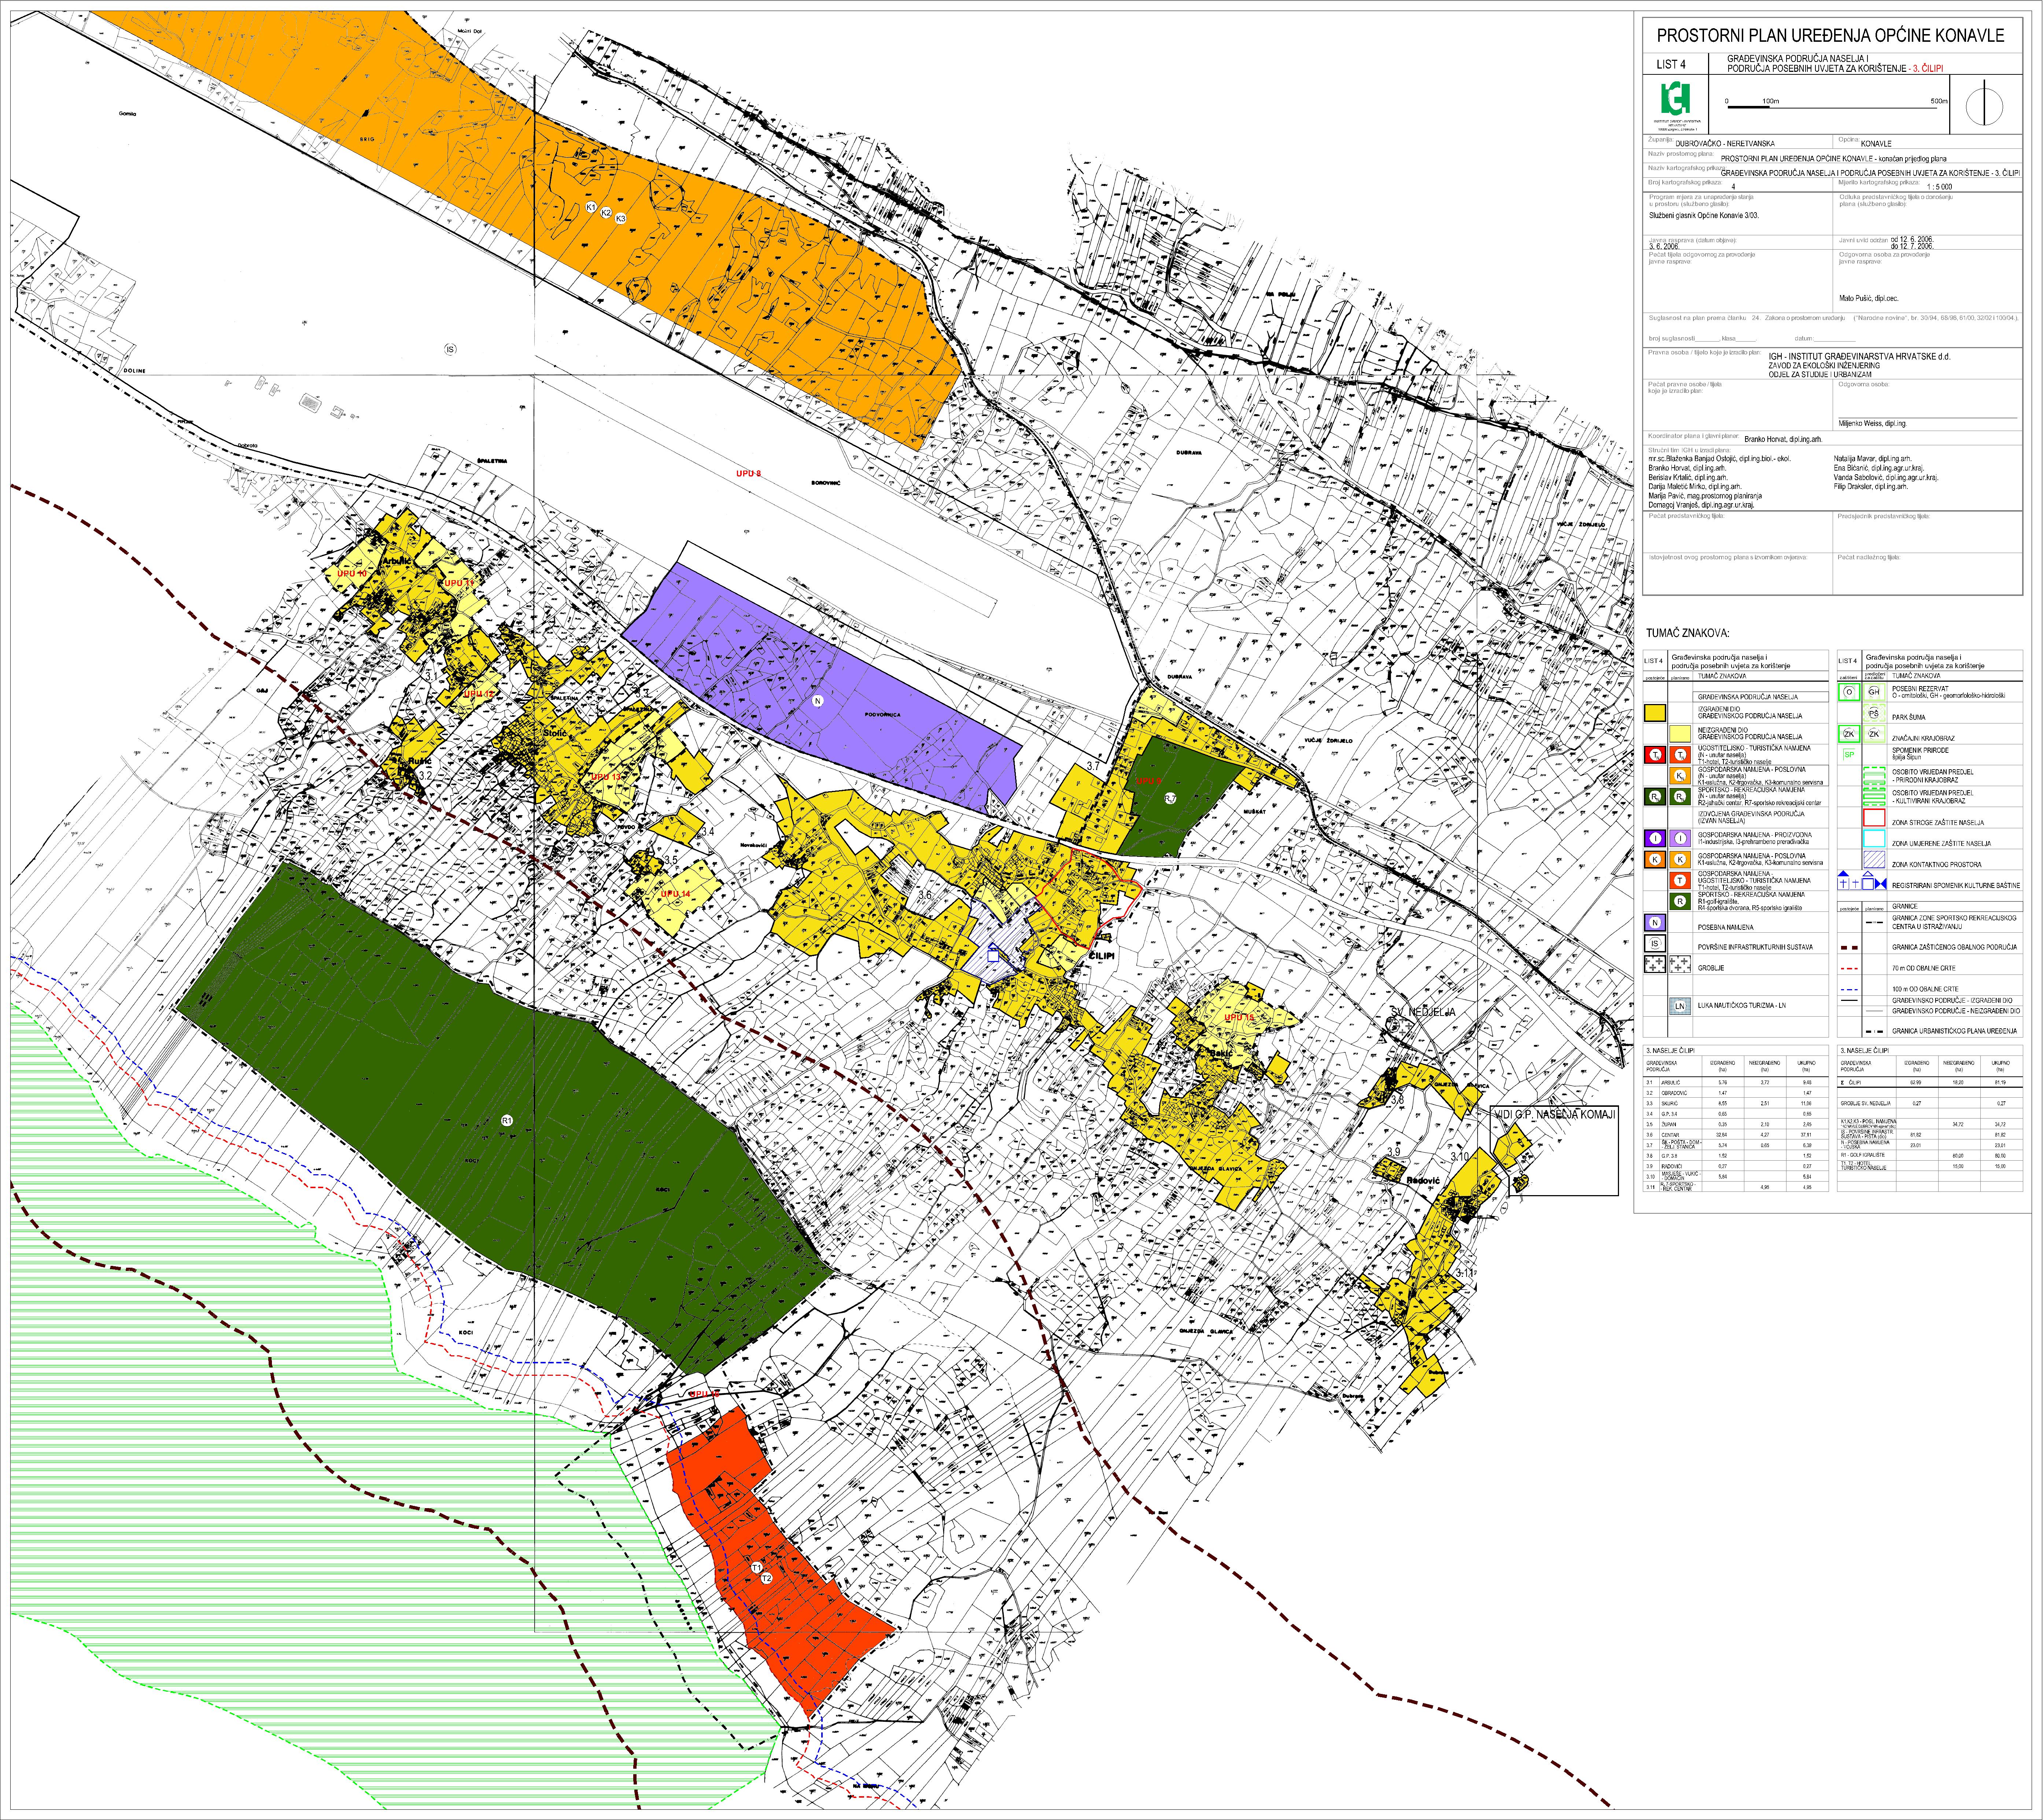
Task: Click the IS infrastructure systems legend icon
Action: point(1655,943)
